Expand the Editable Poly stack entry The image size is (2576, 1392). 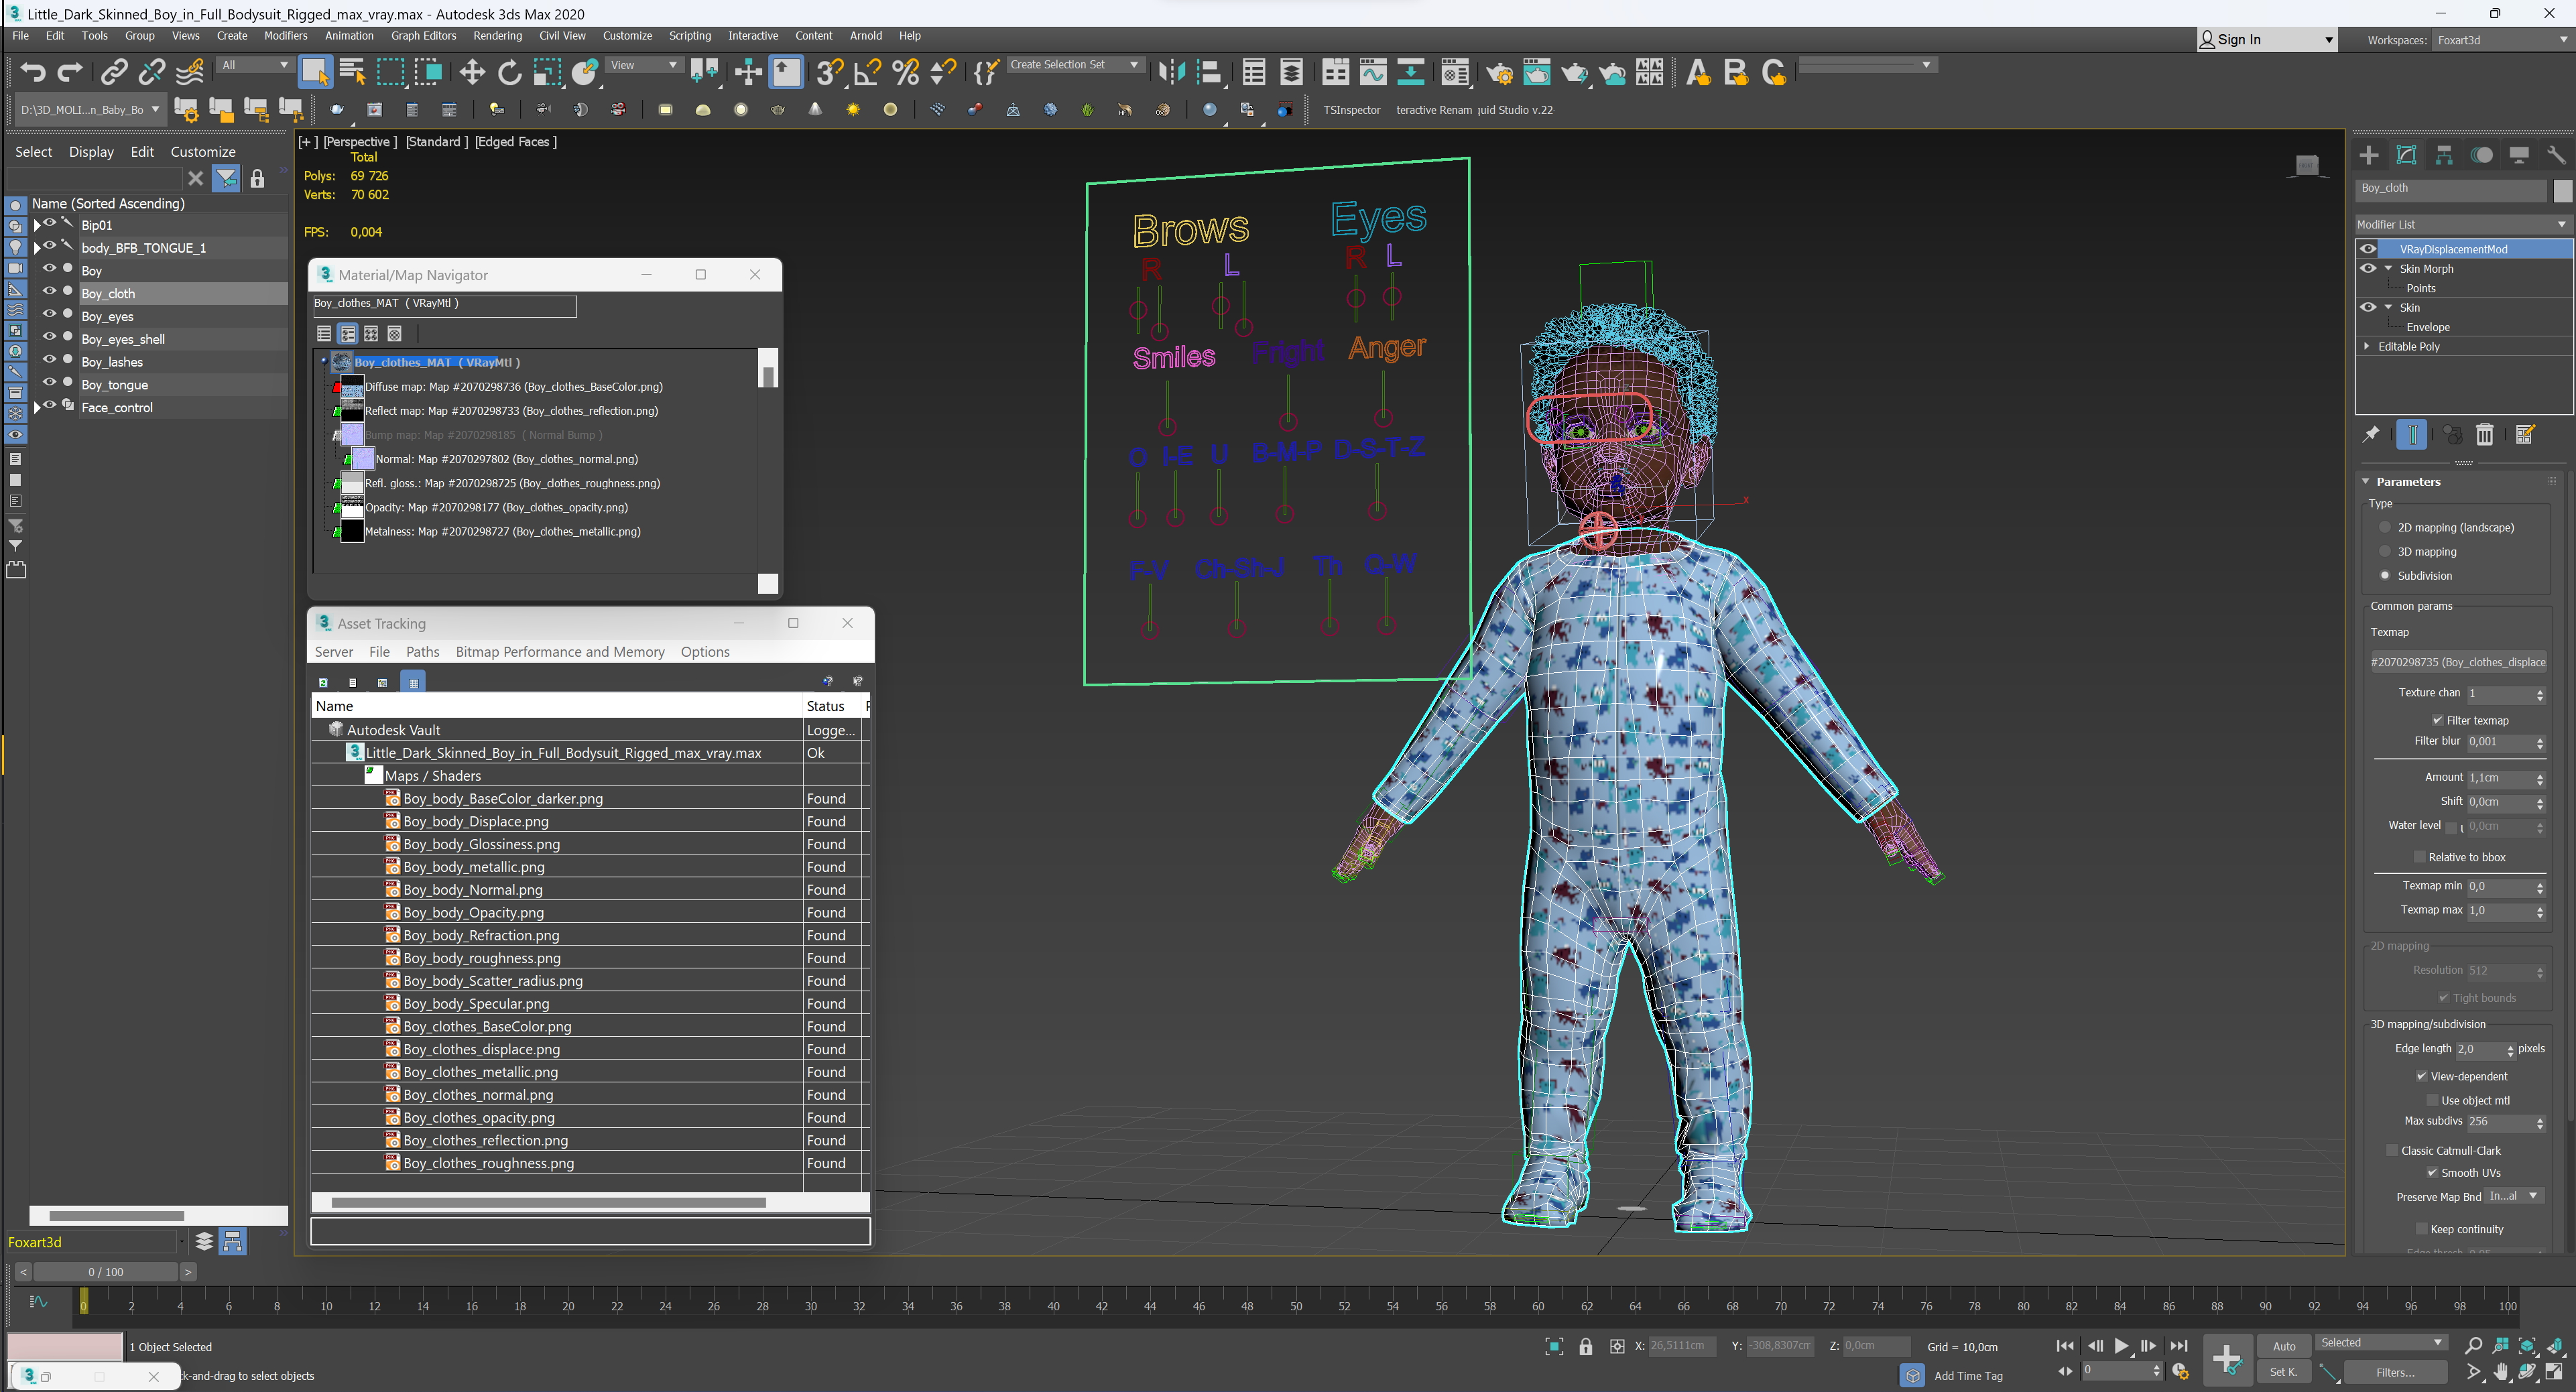pos(2367,346)
